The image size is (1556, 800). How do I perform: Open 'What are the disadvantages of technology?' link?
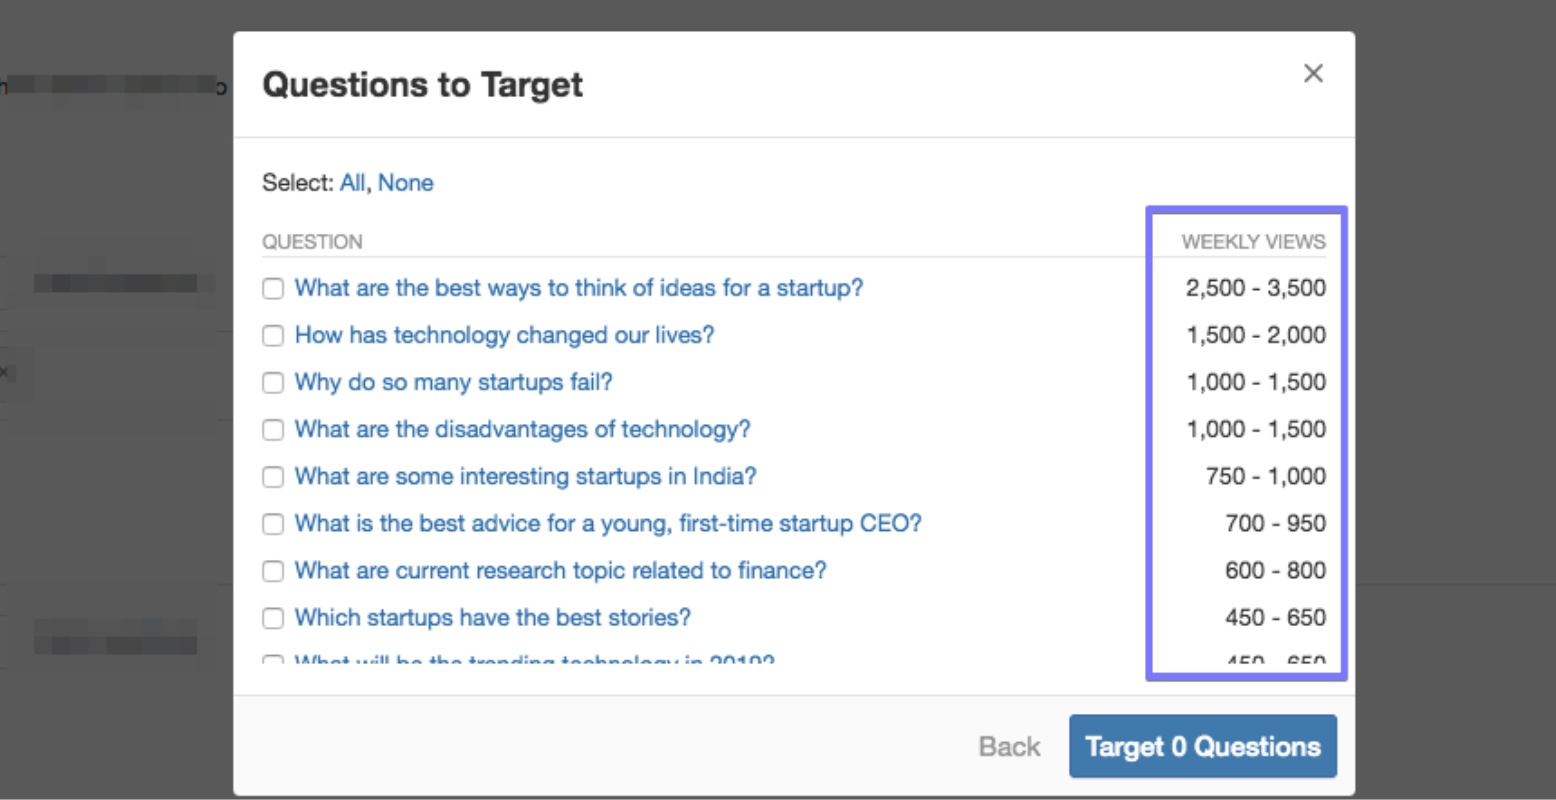pos(522,429)
